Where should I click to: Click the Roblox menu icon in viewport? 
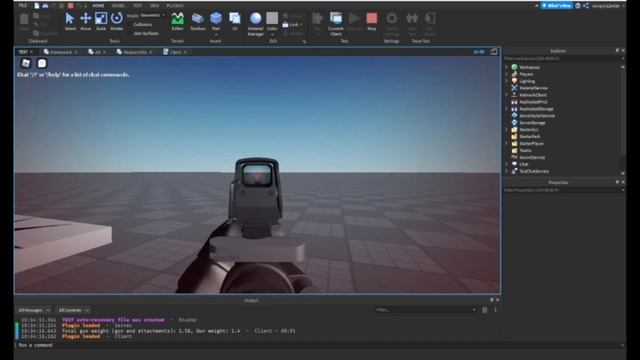click(26, 63)
